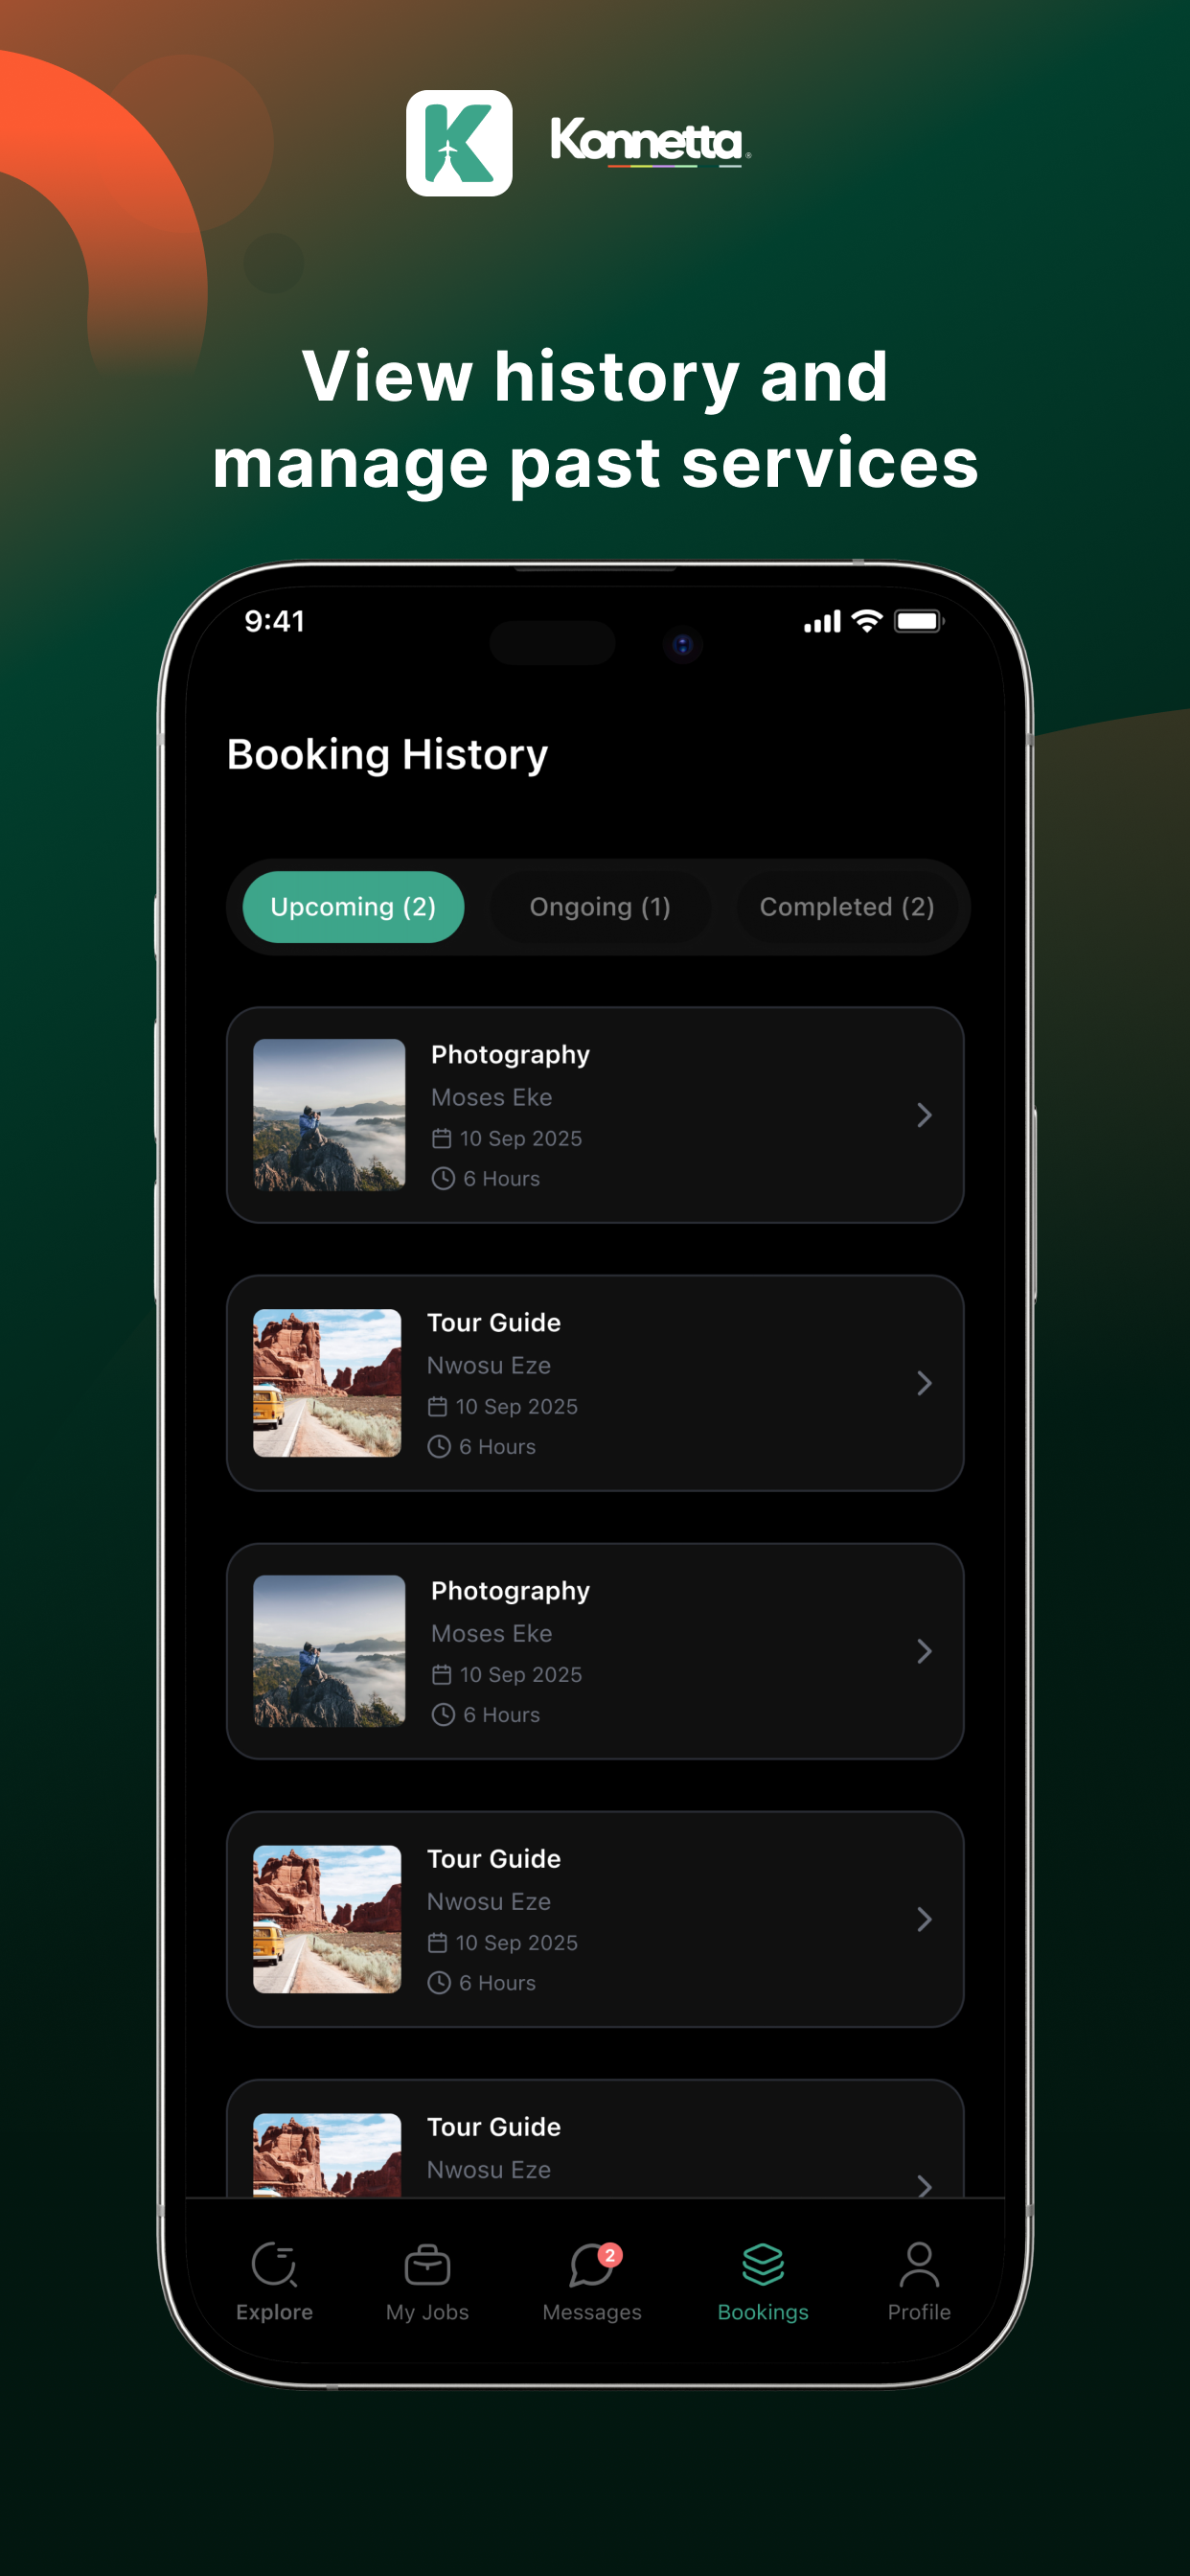Click the Wi-Fi status icon
The height and width of the screenshot is (2576, 1190).
tap(867, 621)
